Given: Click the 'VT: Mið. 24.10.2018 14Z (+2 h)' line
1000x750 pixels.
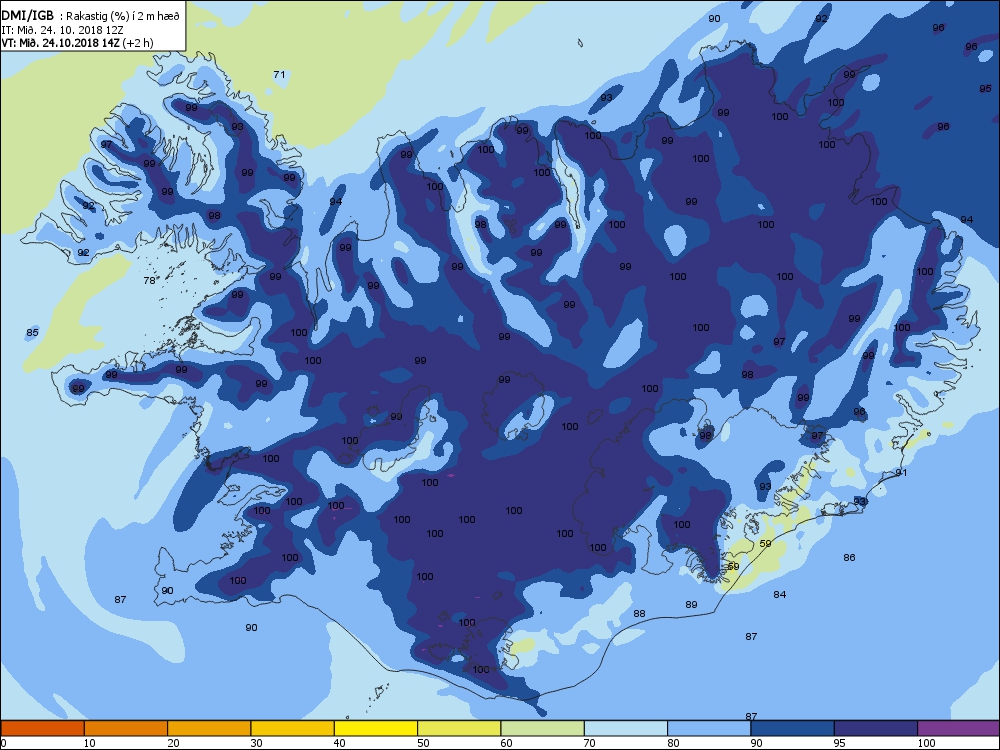Looking at the screenshot, I should tap(77, 43).
